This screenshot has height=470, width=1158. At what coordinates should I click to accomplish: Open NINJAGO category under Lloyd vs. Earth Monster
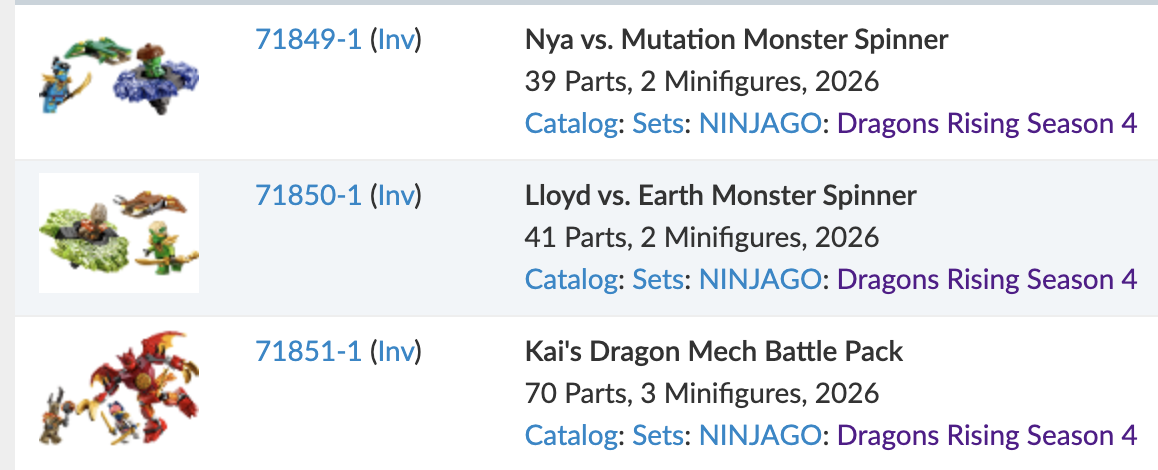[760, 280]
